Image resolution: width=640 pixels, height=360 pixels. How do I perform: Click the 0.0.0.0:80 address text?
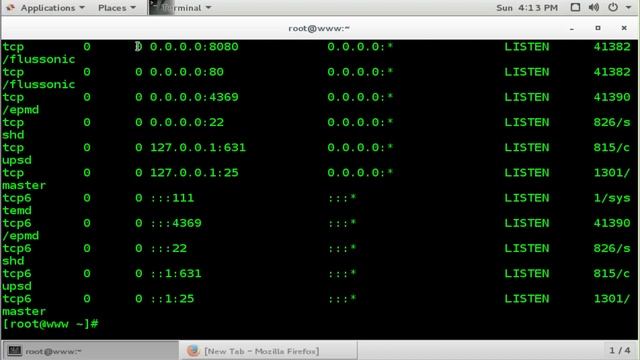click(187, 72)
